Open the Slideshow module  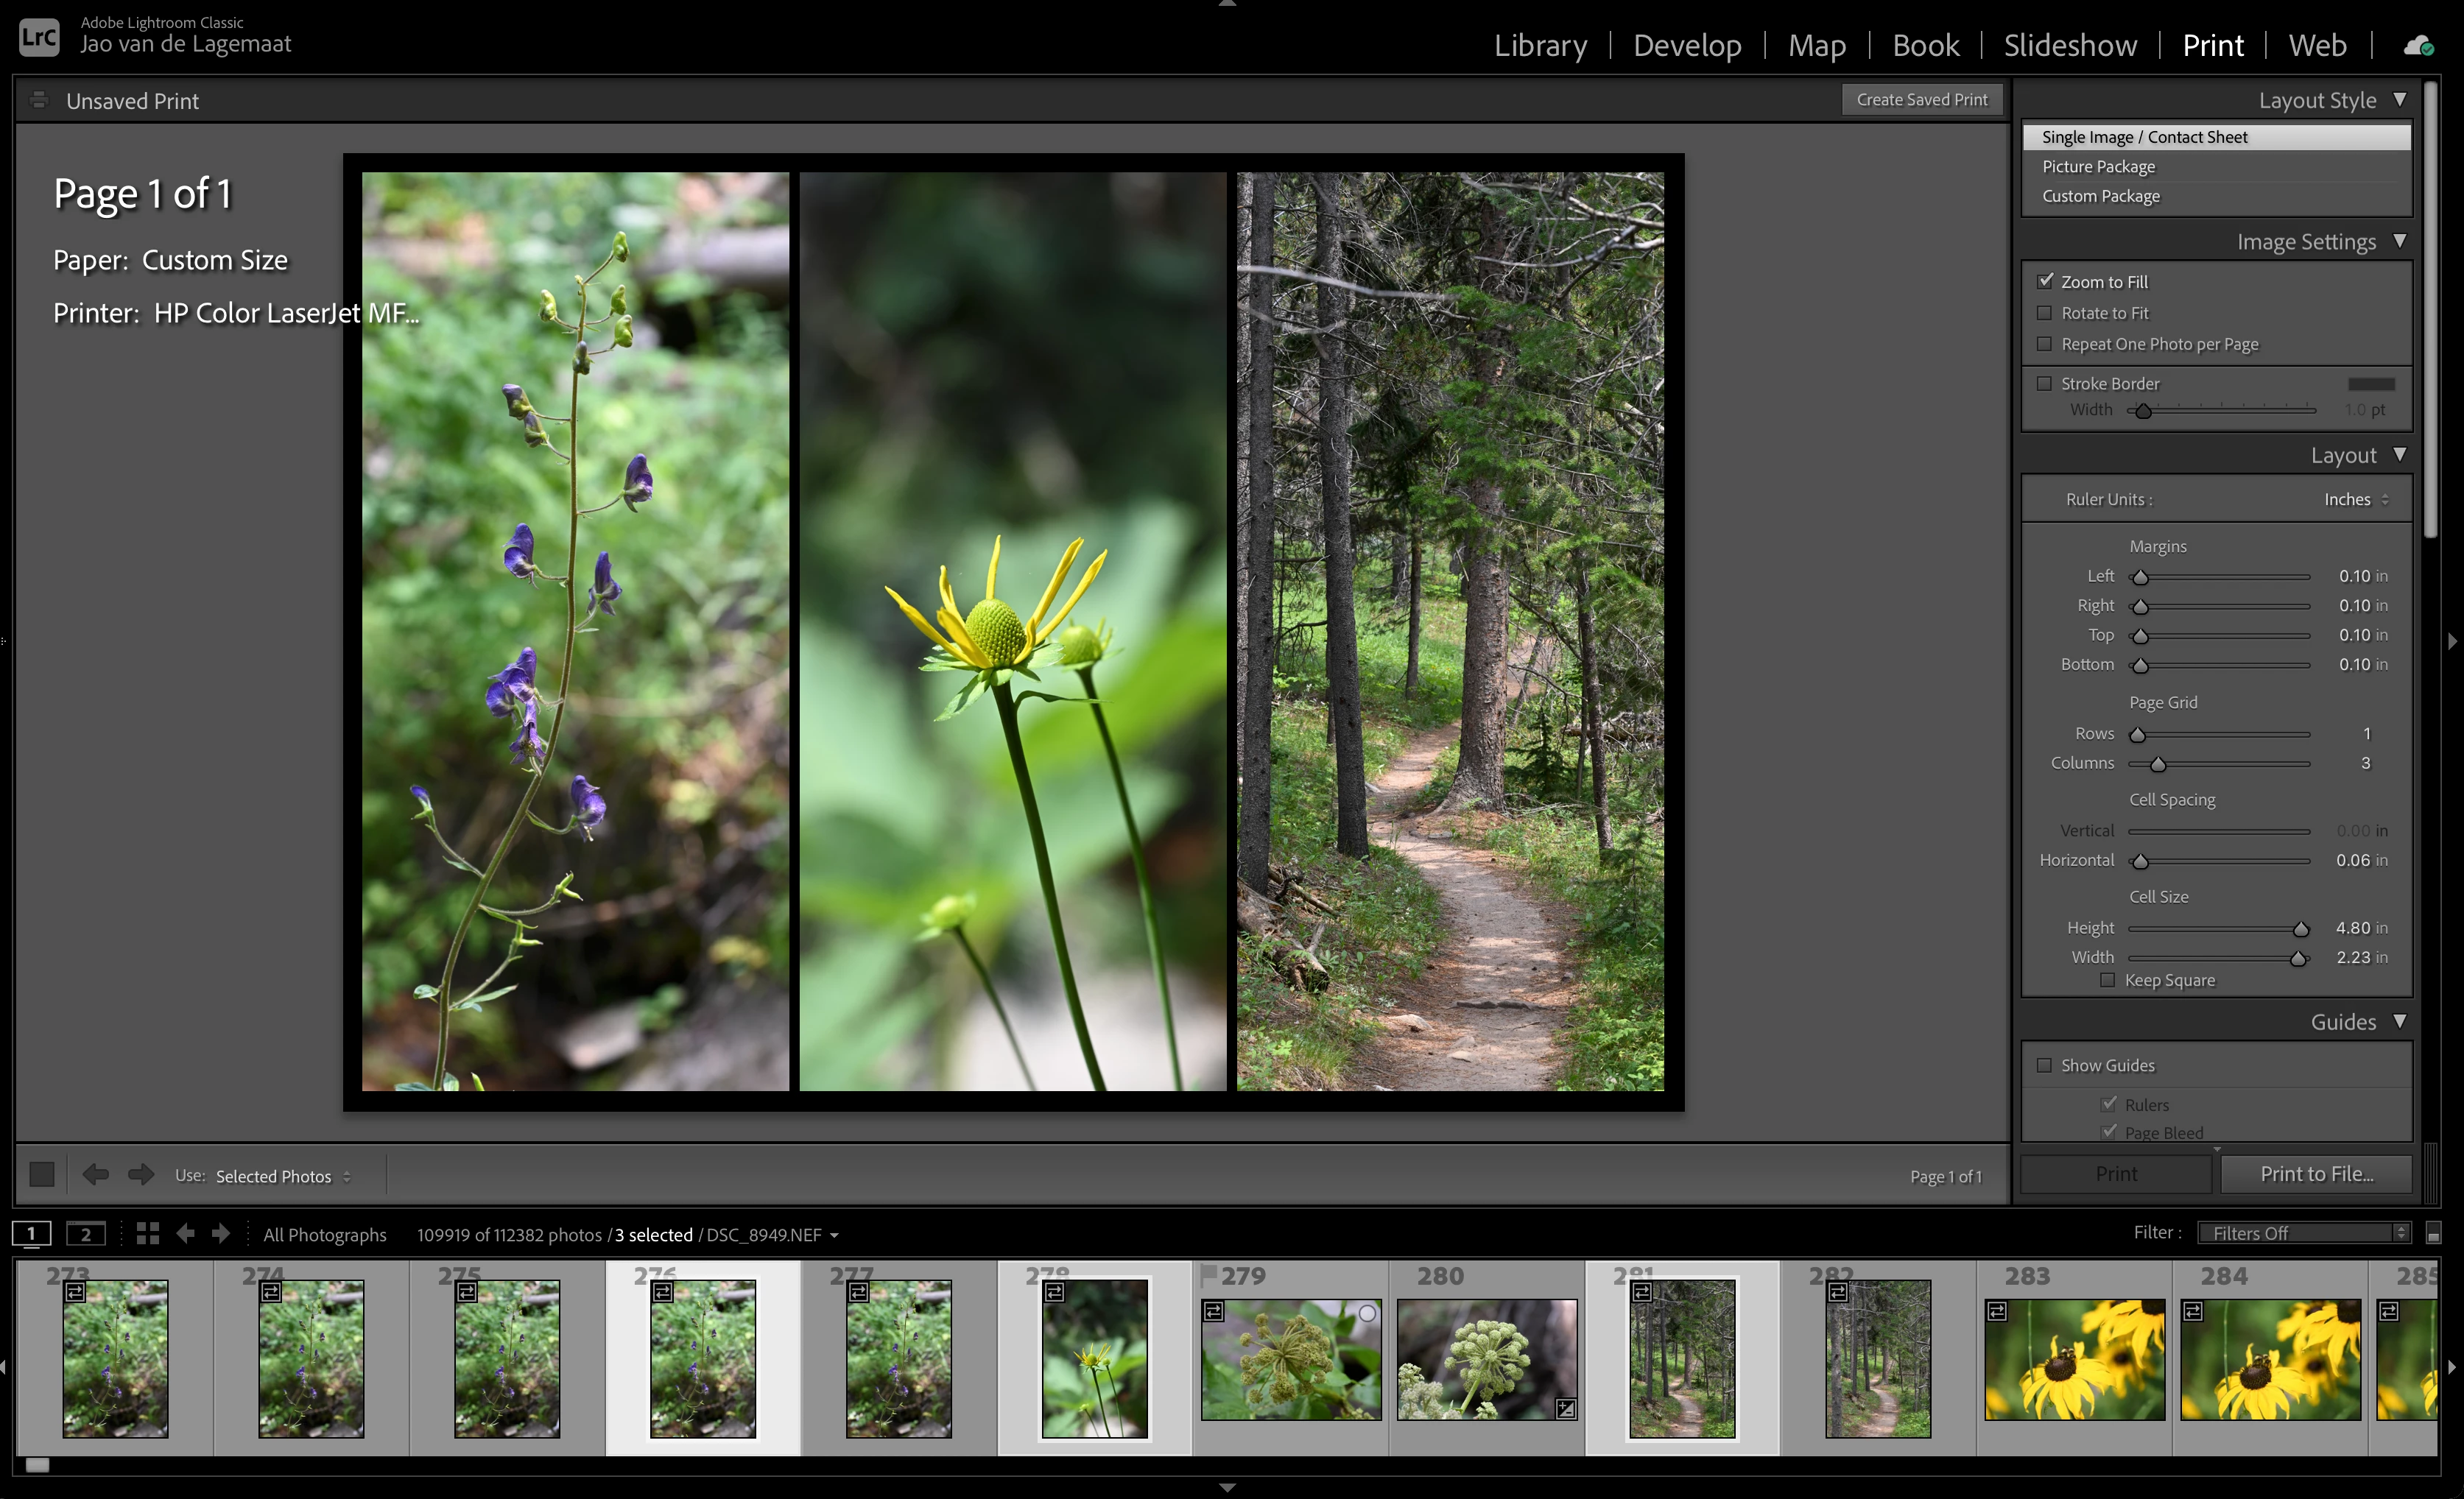(x=2070, y=45)
